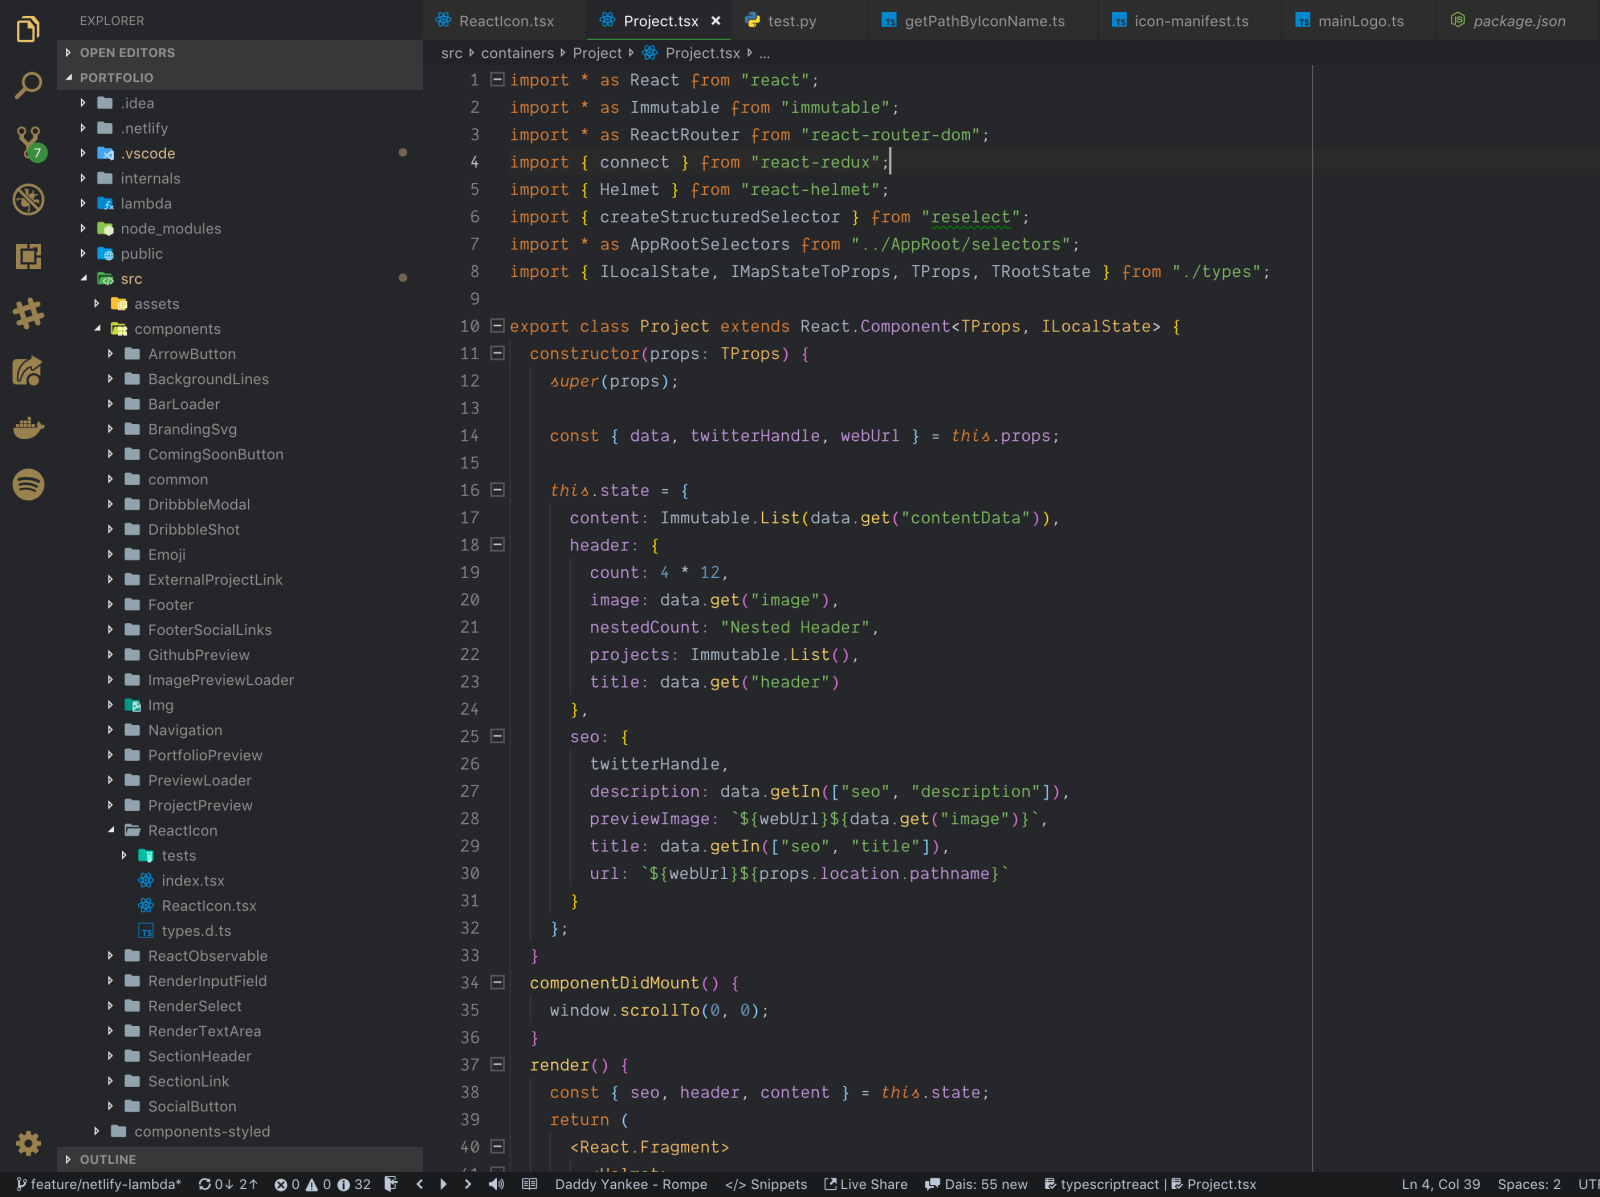Skip to previous Spotify track in status bar
1600x1197 pixels.
419,1184
